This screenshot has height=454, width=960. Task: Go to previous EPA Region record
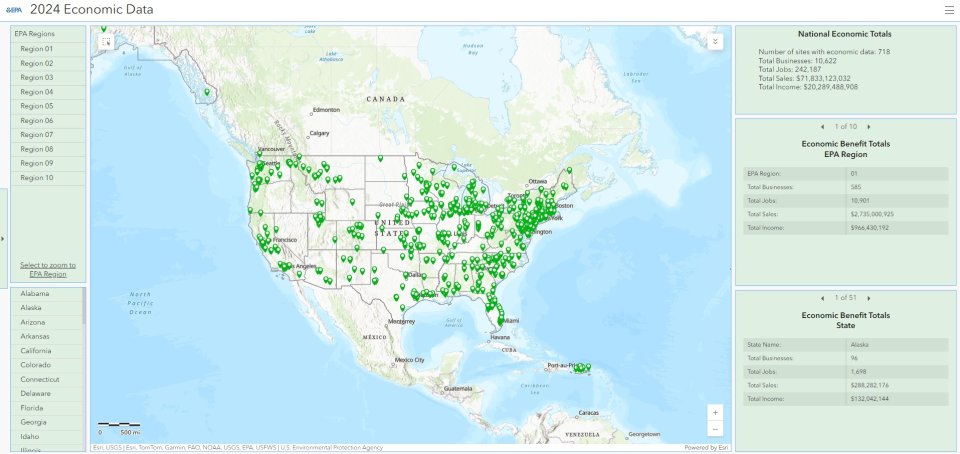pos(822,127)
